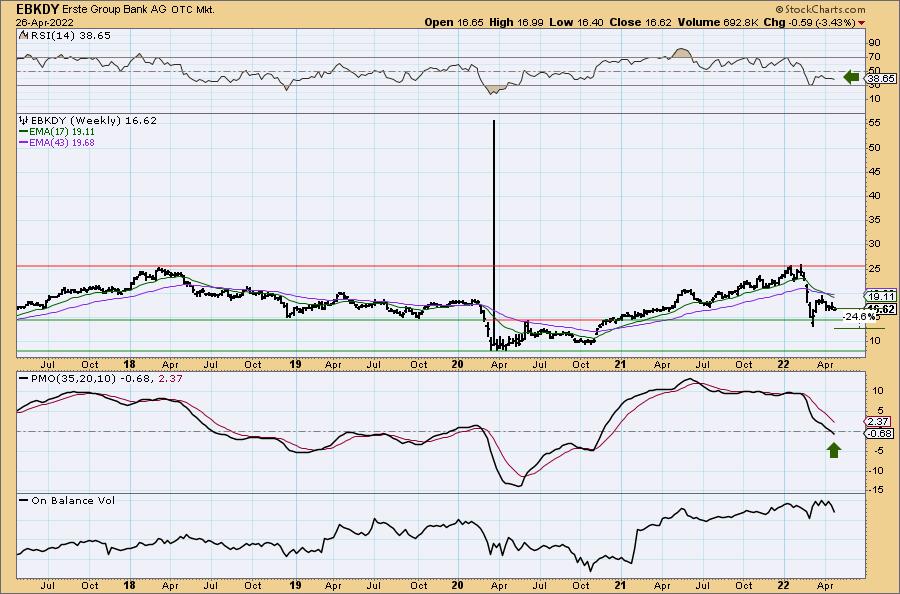Click the 55 price axis label
Viewport: 900px width, 594px height.
point(875,123)
